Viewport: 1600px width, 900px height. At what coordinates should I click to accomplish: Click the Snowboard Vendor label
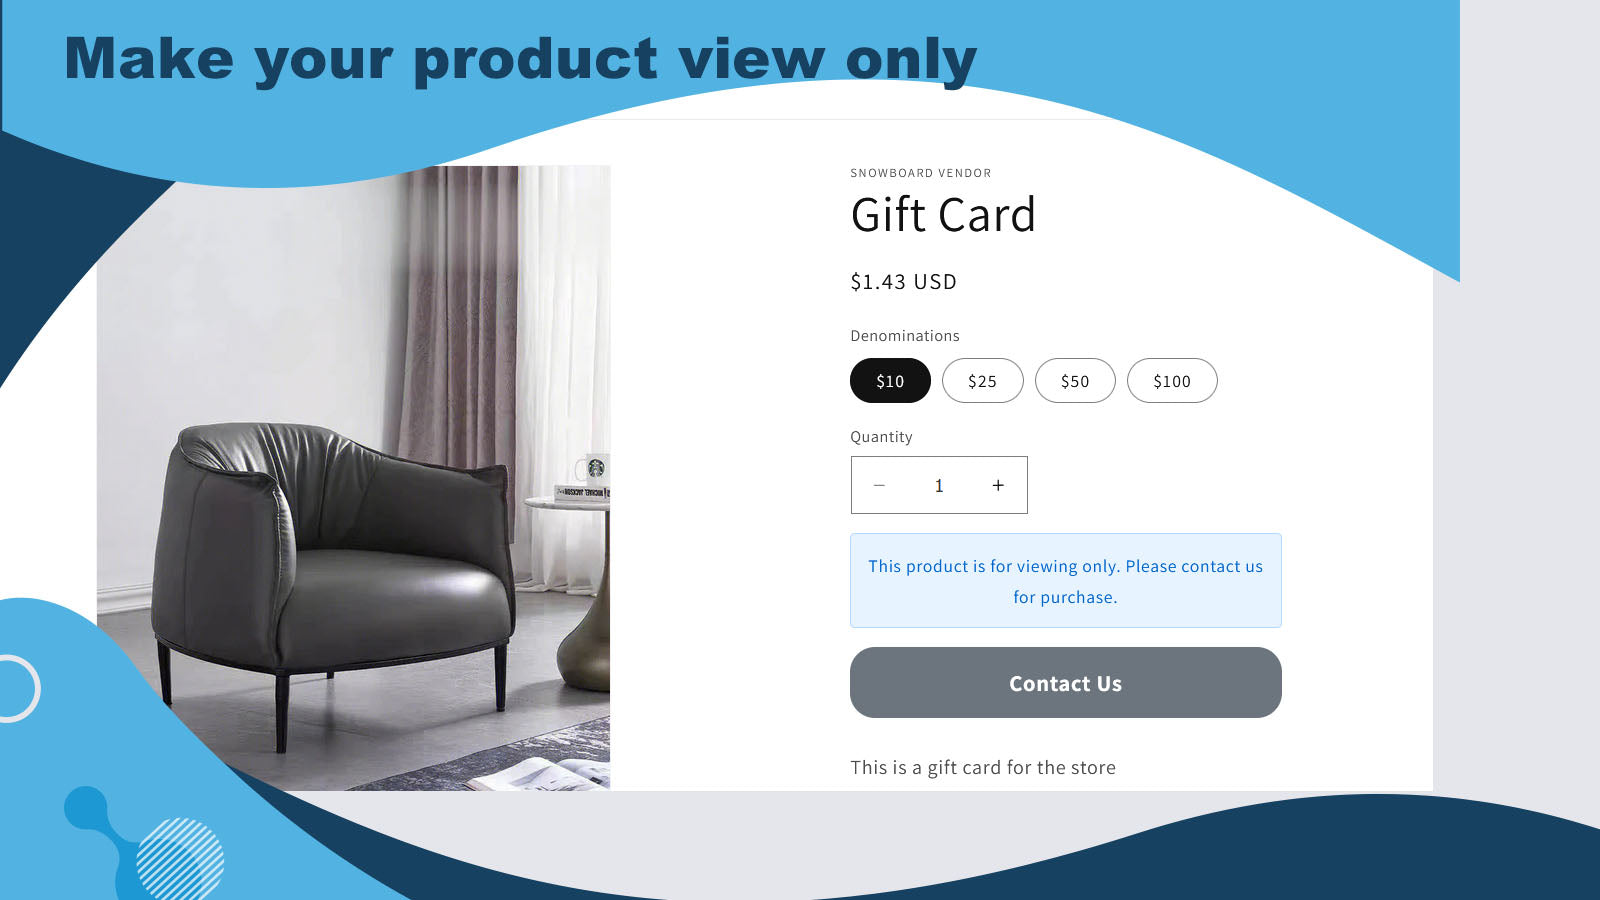921,173
